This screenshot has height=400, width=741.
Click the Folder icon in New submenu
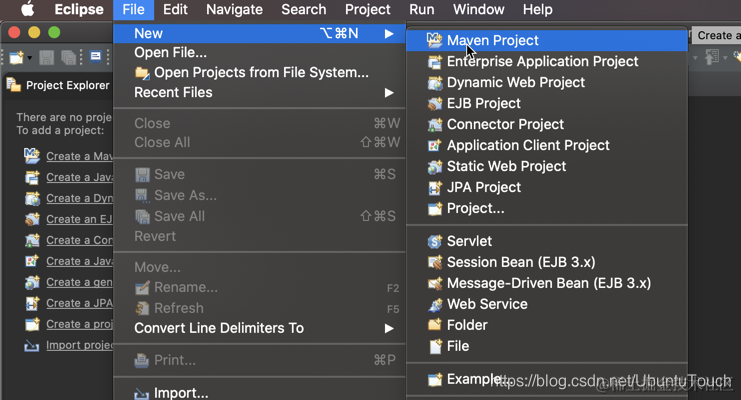pyautogui.click(x=434, y=325)
